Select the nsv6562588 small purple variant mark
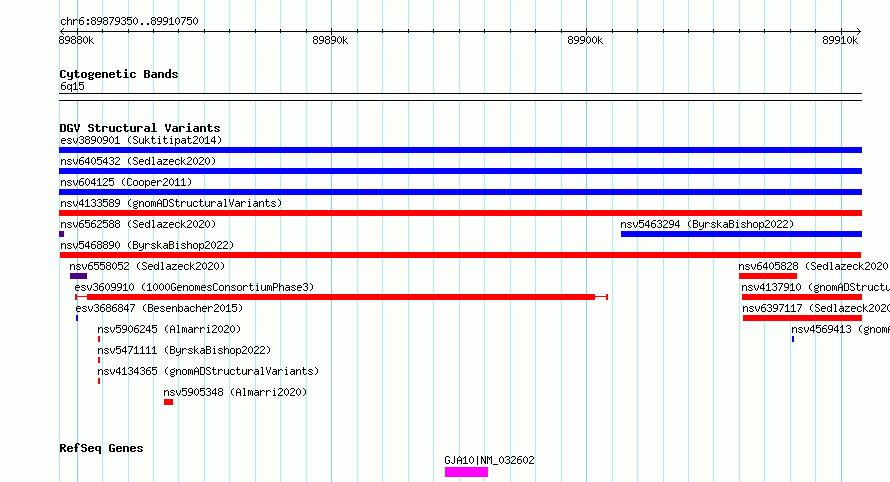Screen dimensions: 890x482 [61, 234]
